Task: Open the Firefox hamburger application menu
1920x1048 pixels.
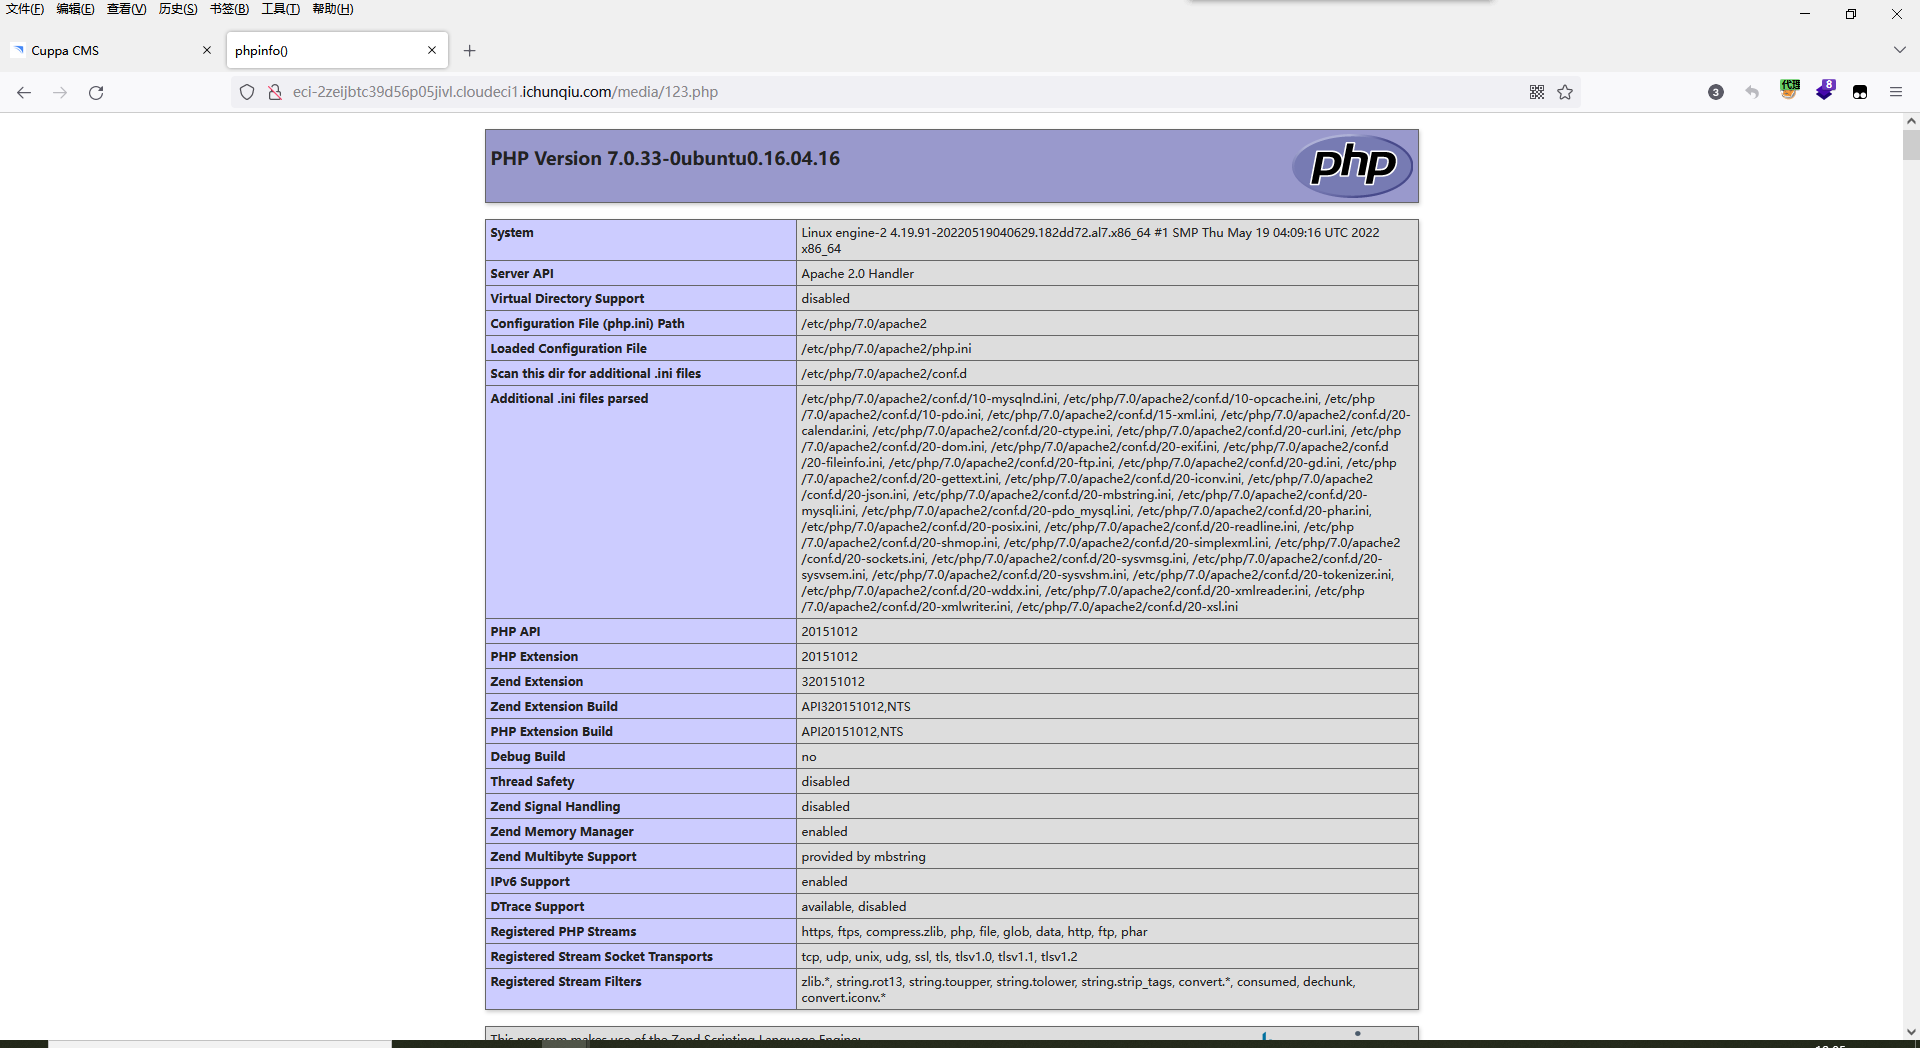Action: click(x=1896, y=92)
